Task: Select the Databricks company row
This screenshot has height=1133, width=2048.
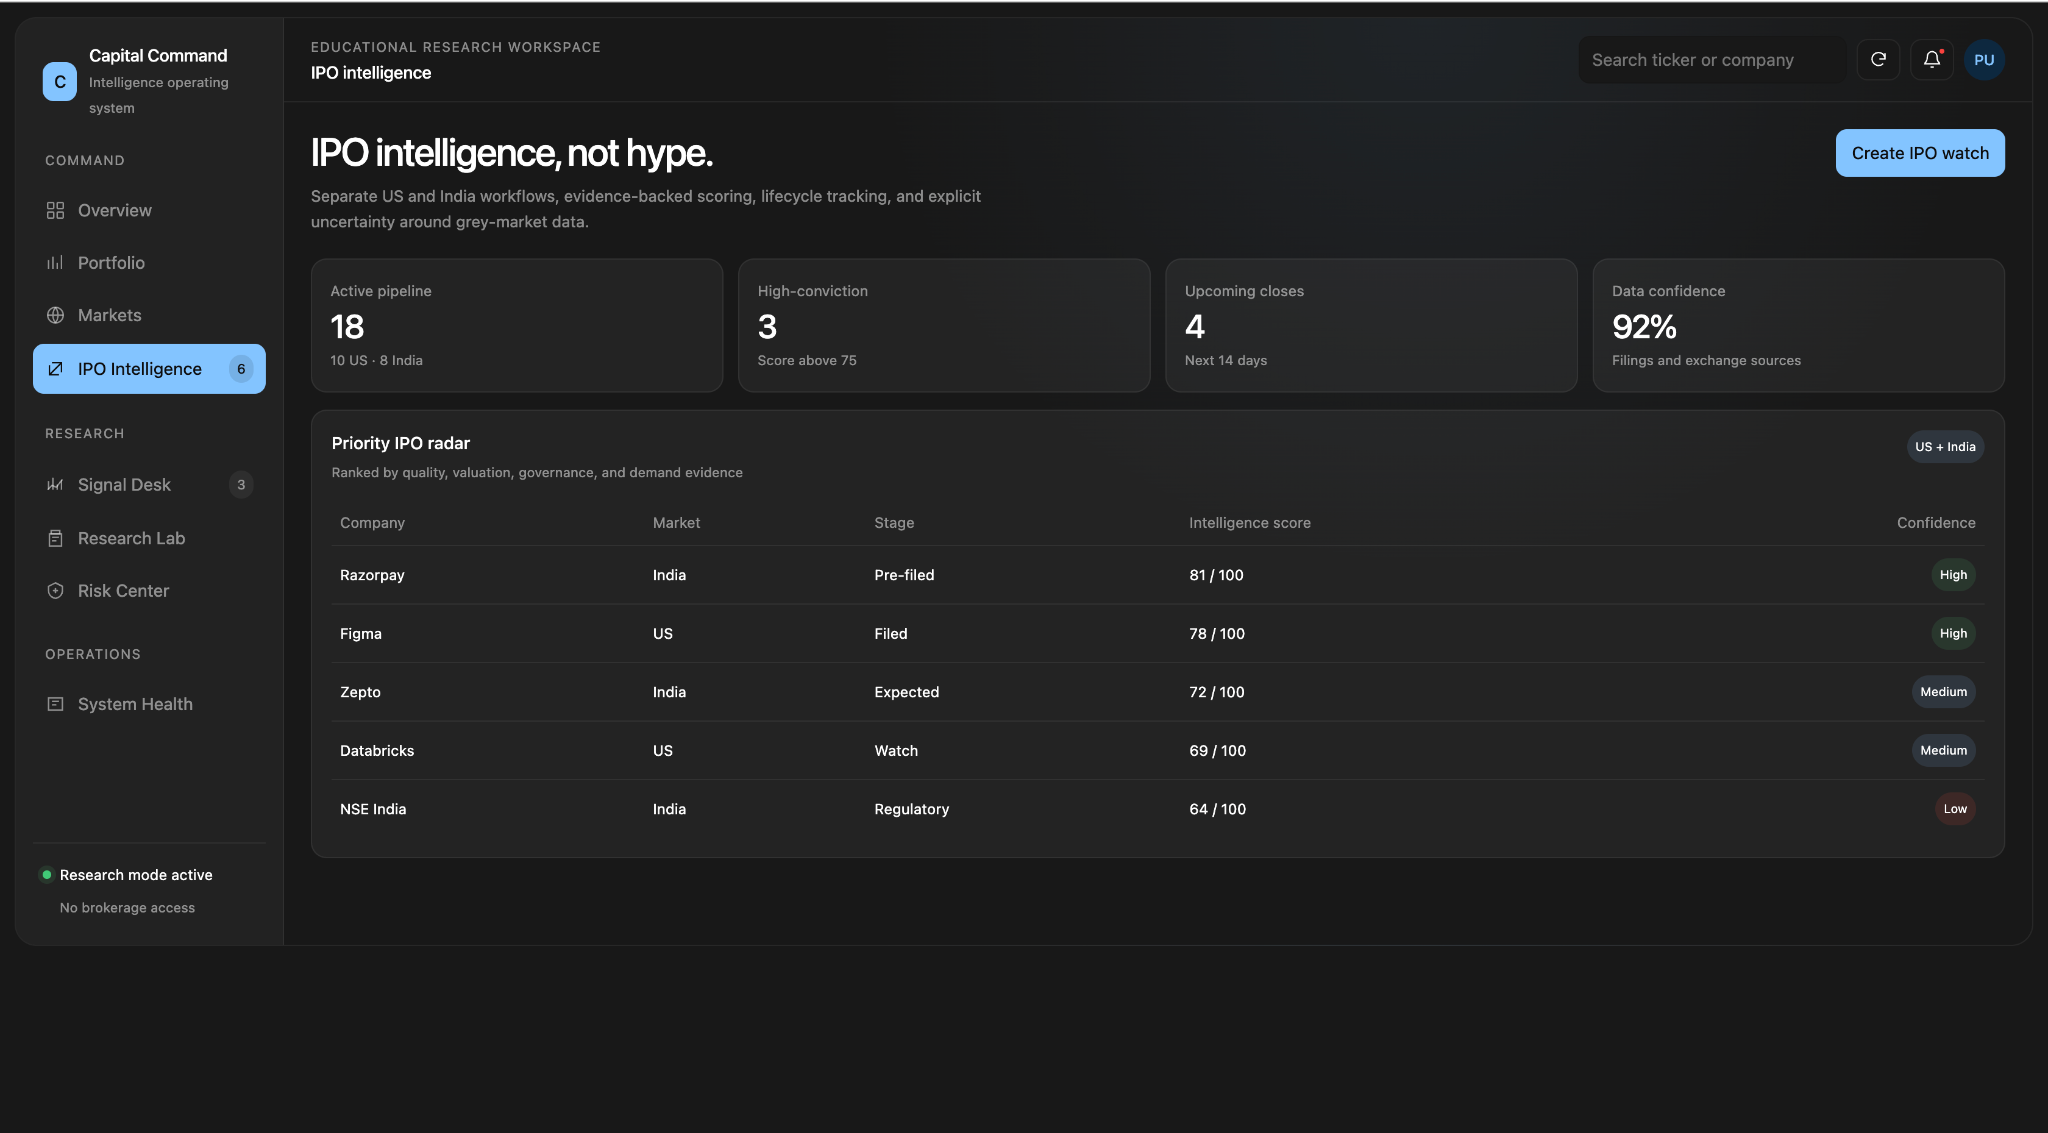Action: [1158, 751]
